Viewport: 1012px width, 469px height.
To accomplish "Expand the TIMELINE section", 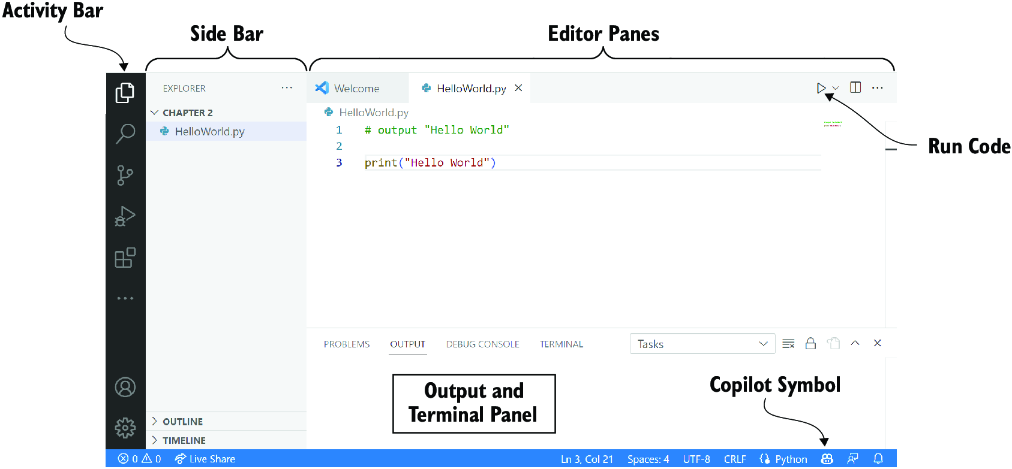I will pos(227,440).
